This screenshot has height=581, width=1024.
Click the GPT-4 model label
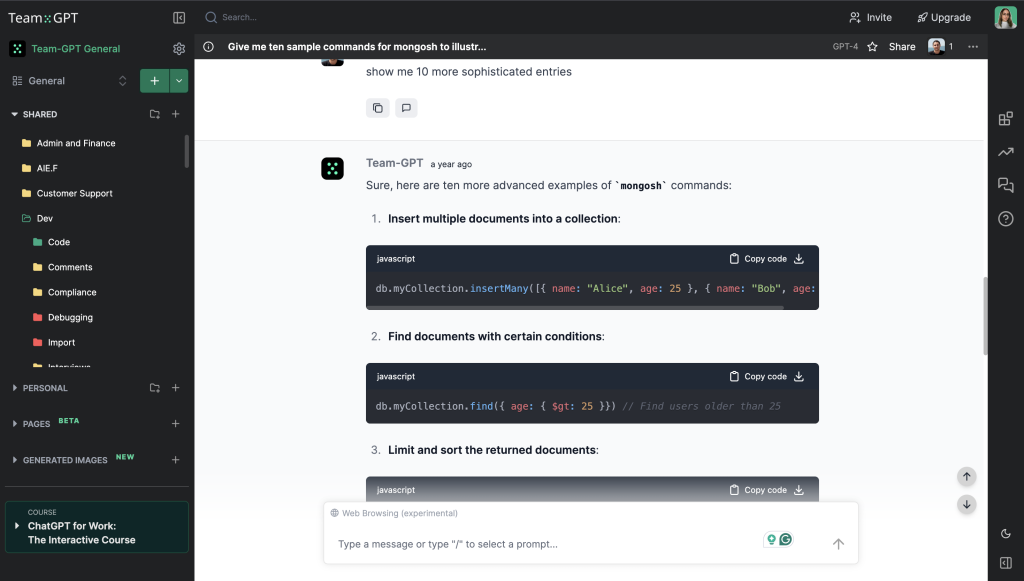coord(845,47)
